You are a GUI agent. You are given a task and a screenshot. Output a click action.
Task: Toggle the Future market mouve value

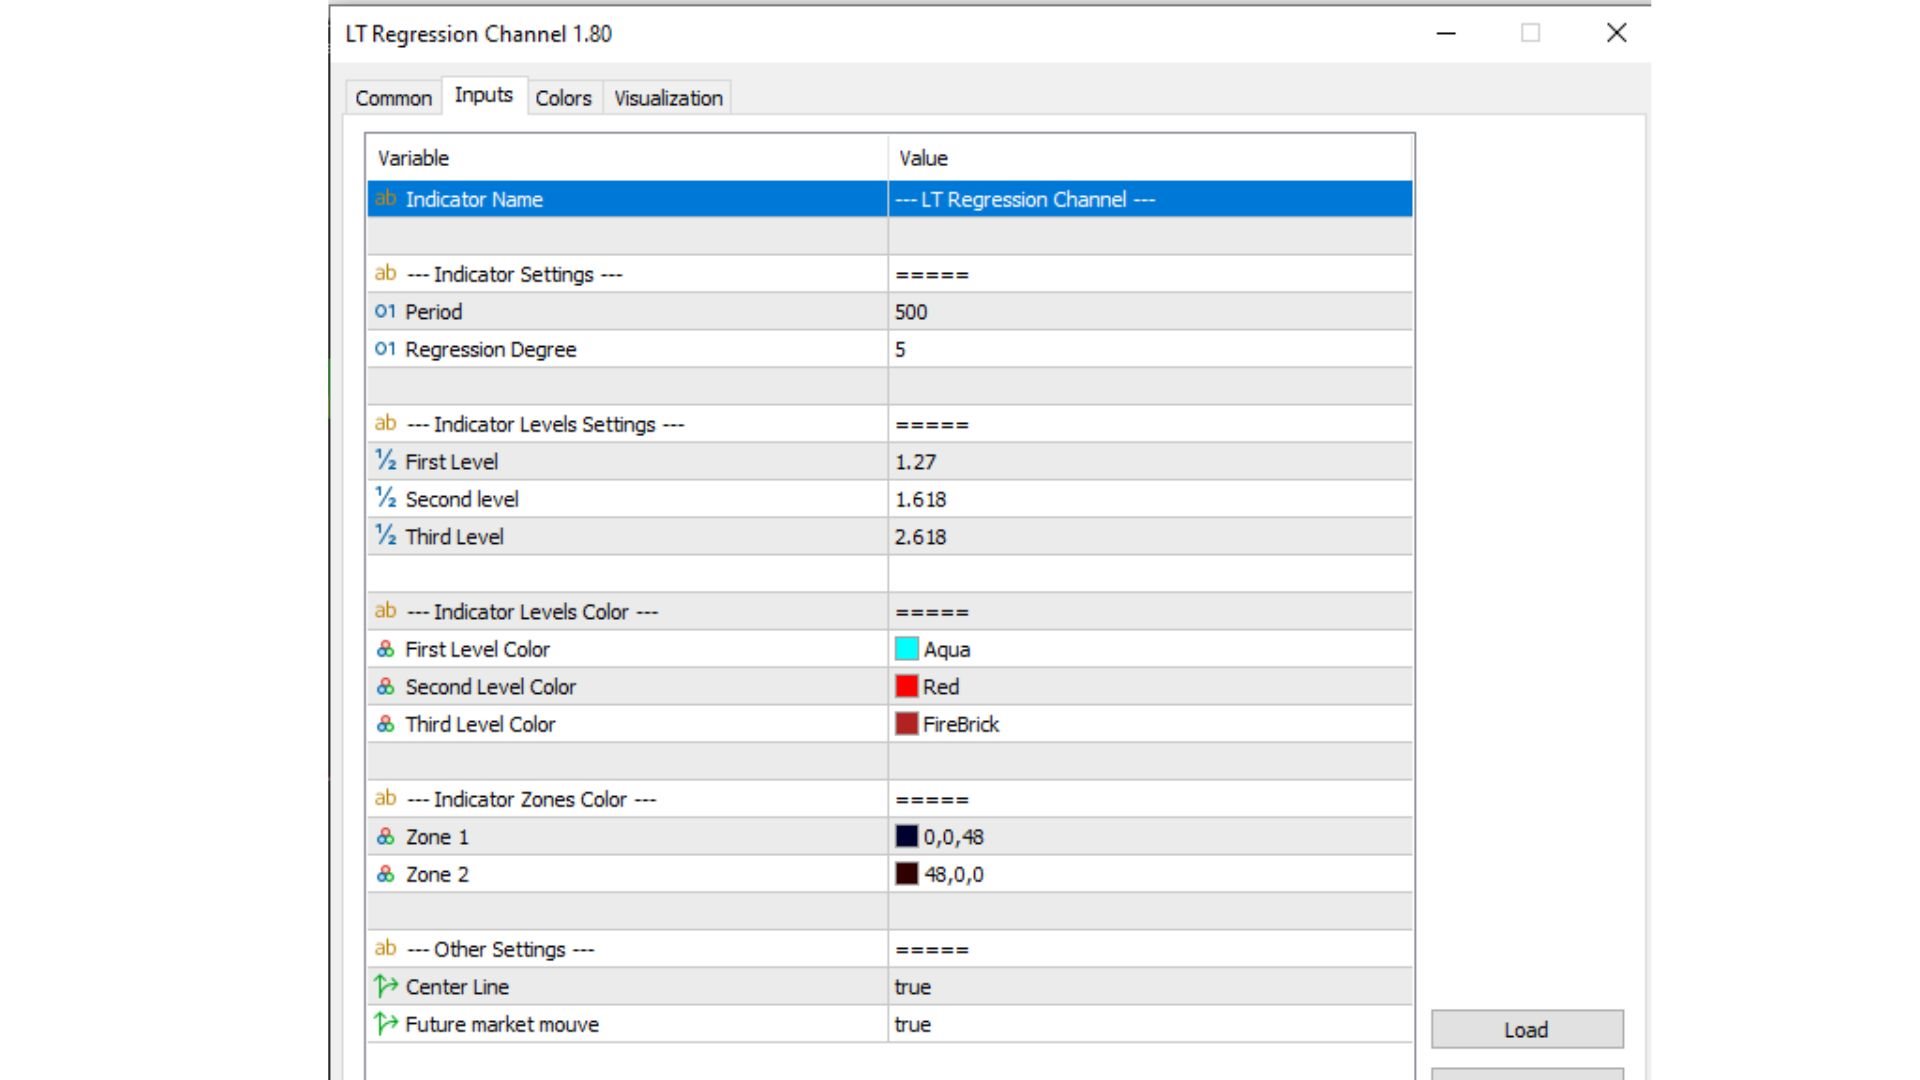tap(913, 1023)
